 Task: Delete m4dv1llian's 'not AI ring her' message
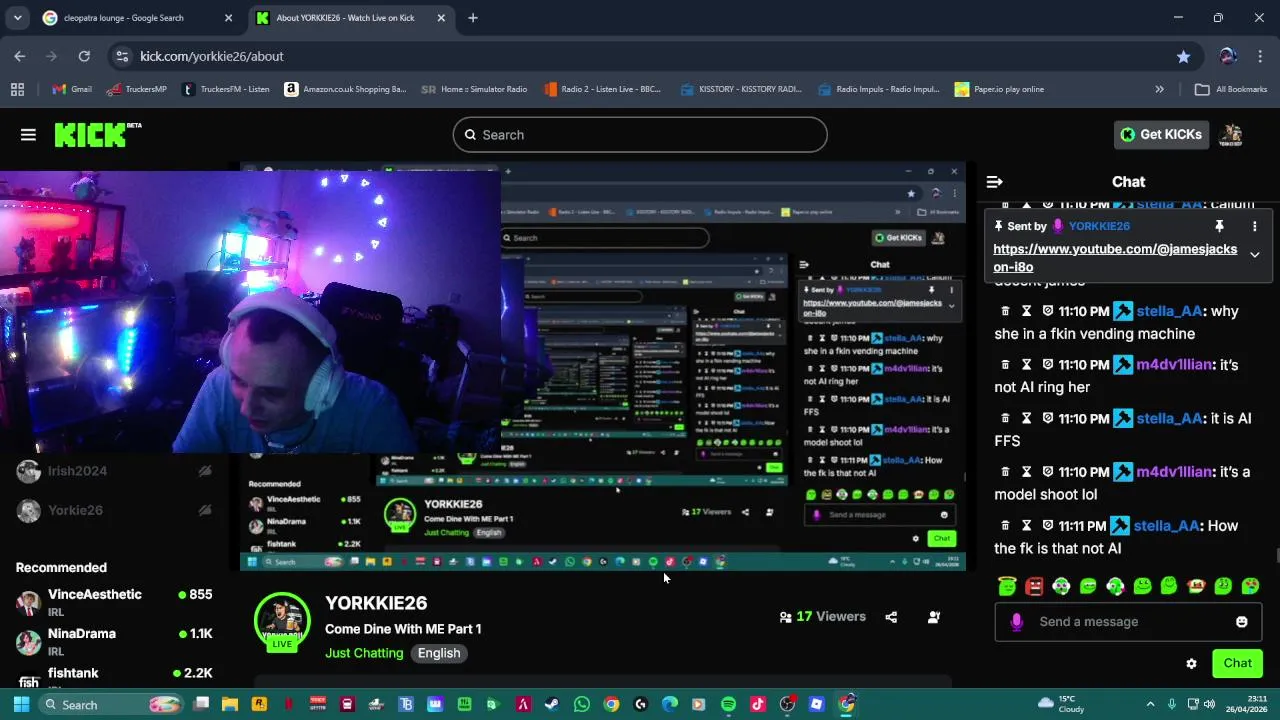(1005, 365)
